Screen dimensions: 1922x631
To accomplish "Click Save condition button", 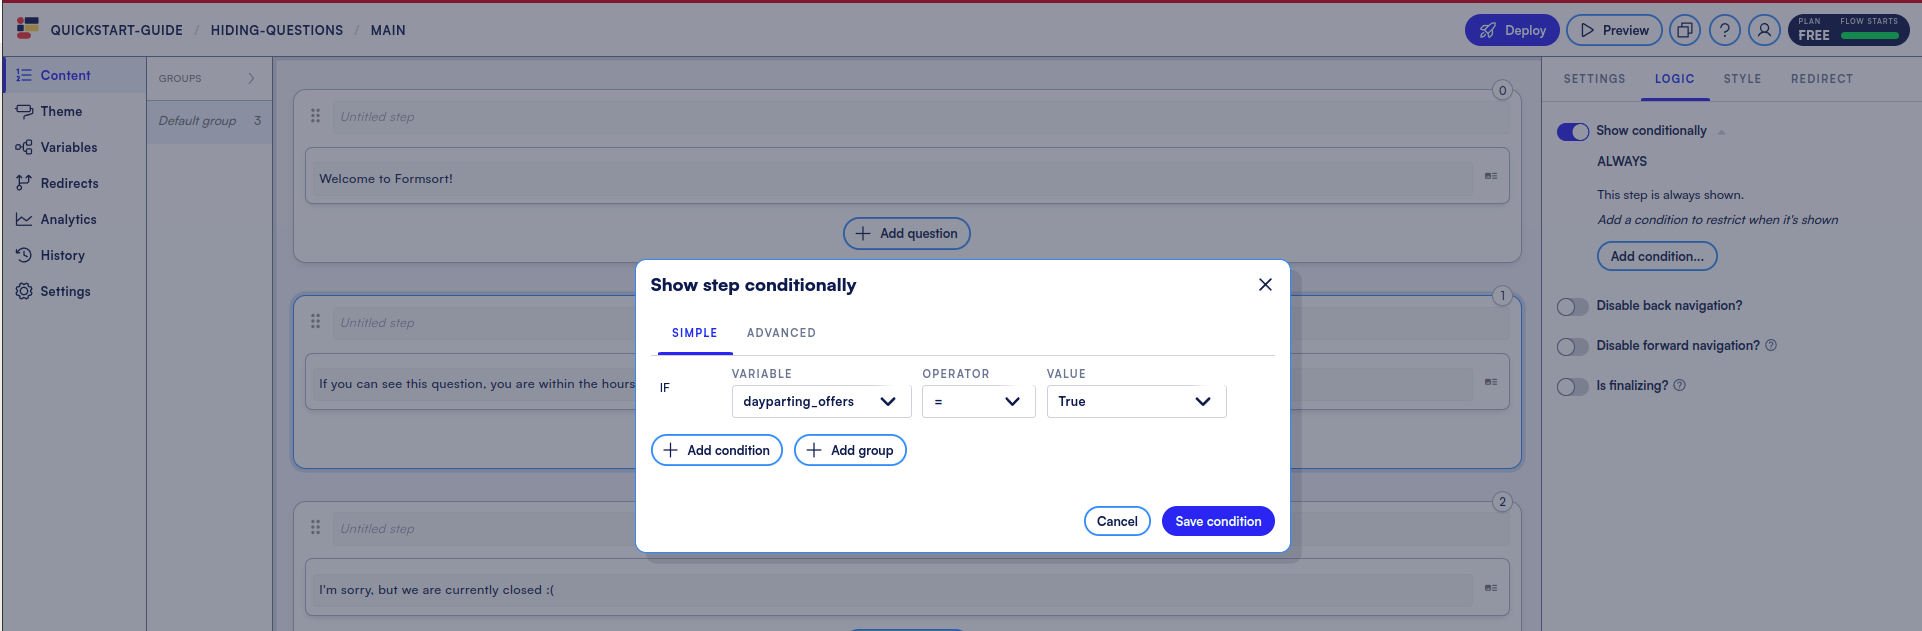I will coord(1217,521).
